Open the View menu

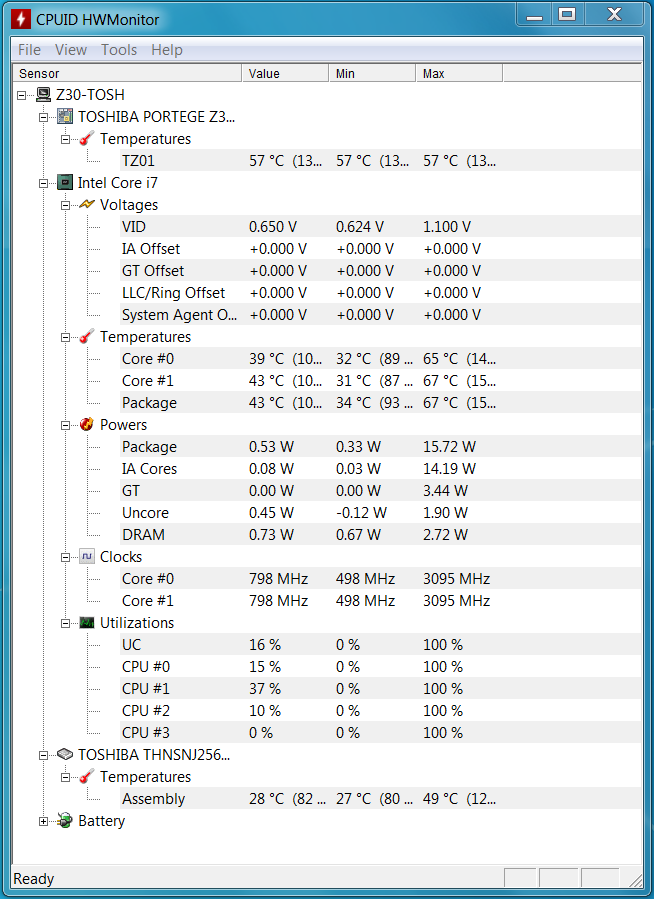[71, 50]
